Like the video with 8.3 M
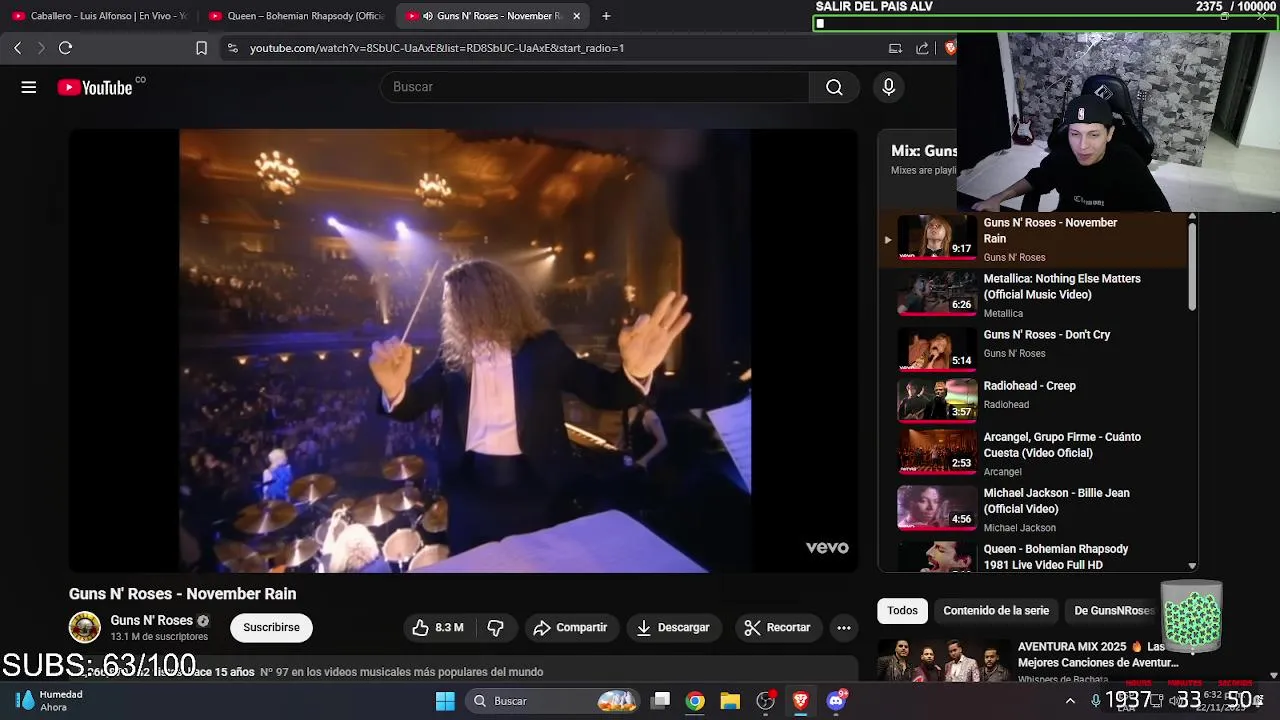Screen dimensions: 1280x720 (x=438, y=628)
